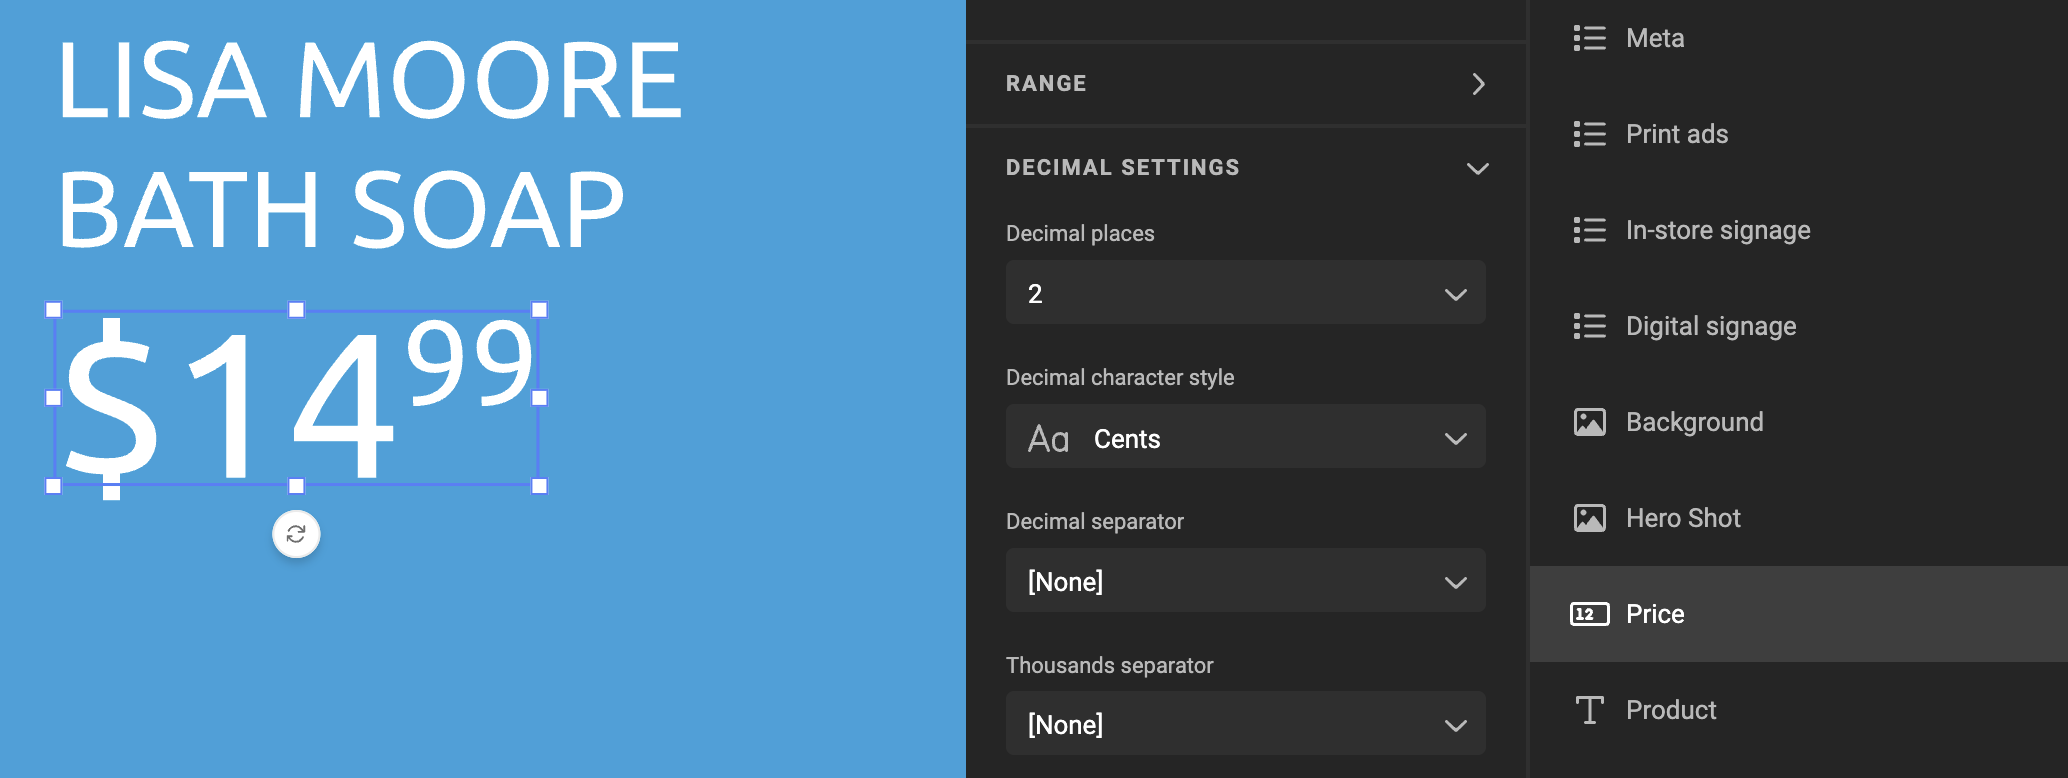This screenshot has height=778, width=2068.
Task: Select the Digital signage layer
Action: [1799, 326]
